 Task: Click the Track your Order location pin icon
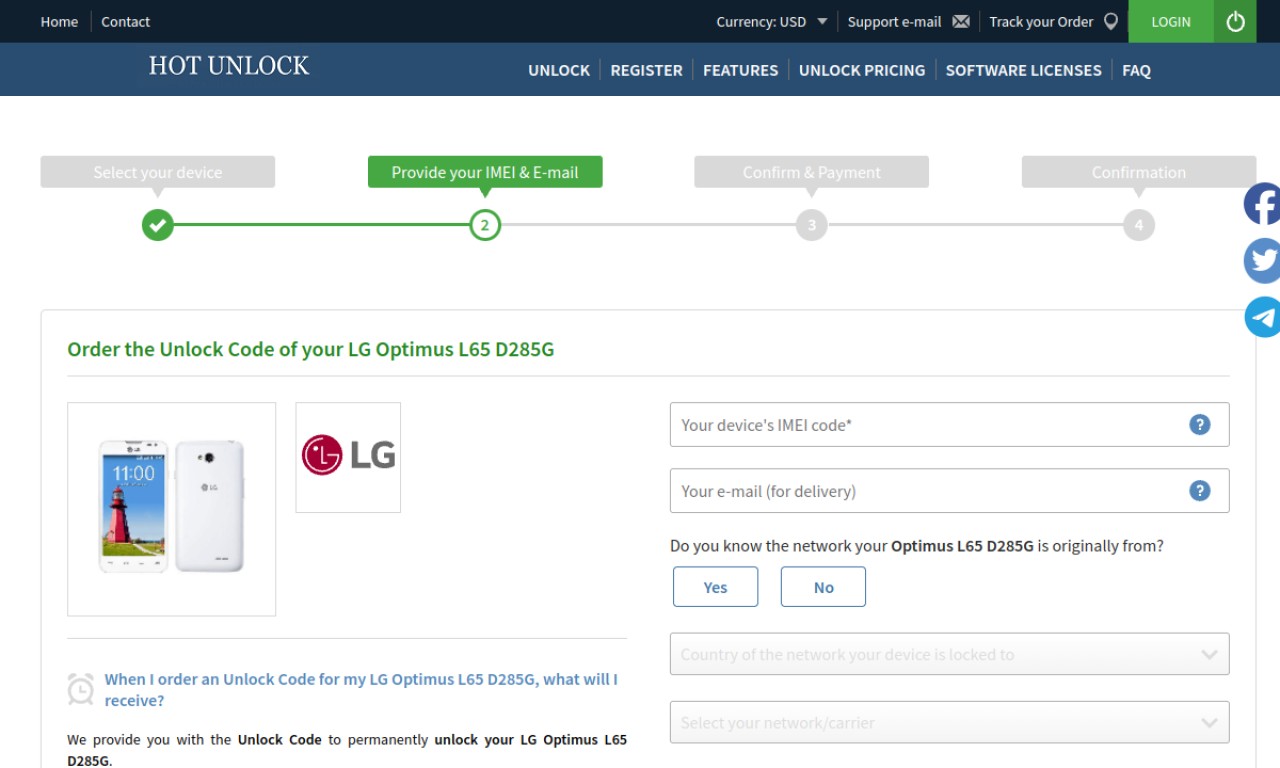click(x=1111, y=21)
